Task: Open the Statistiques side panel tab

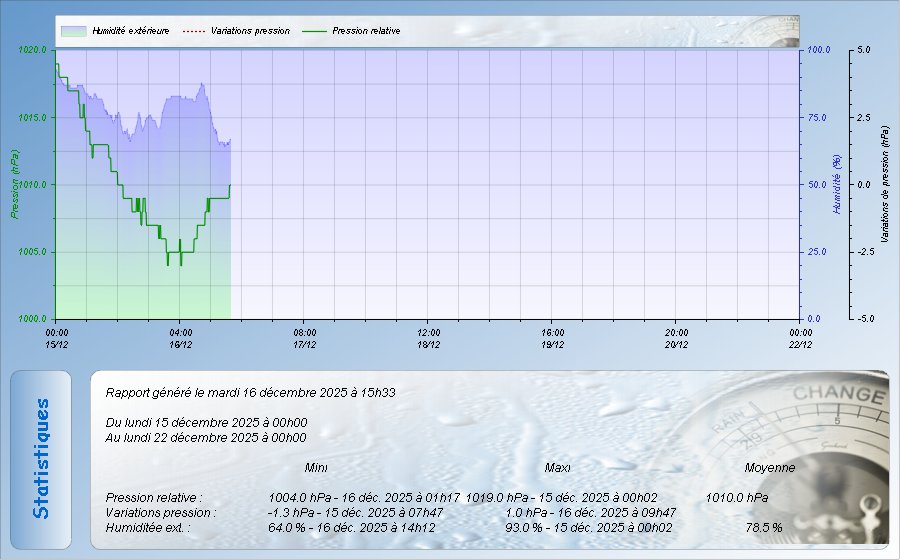Action: point(41,458)
